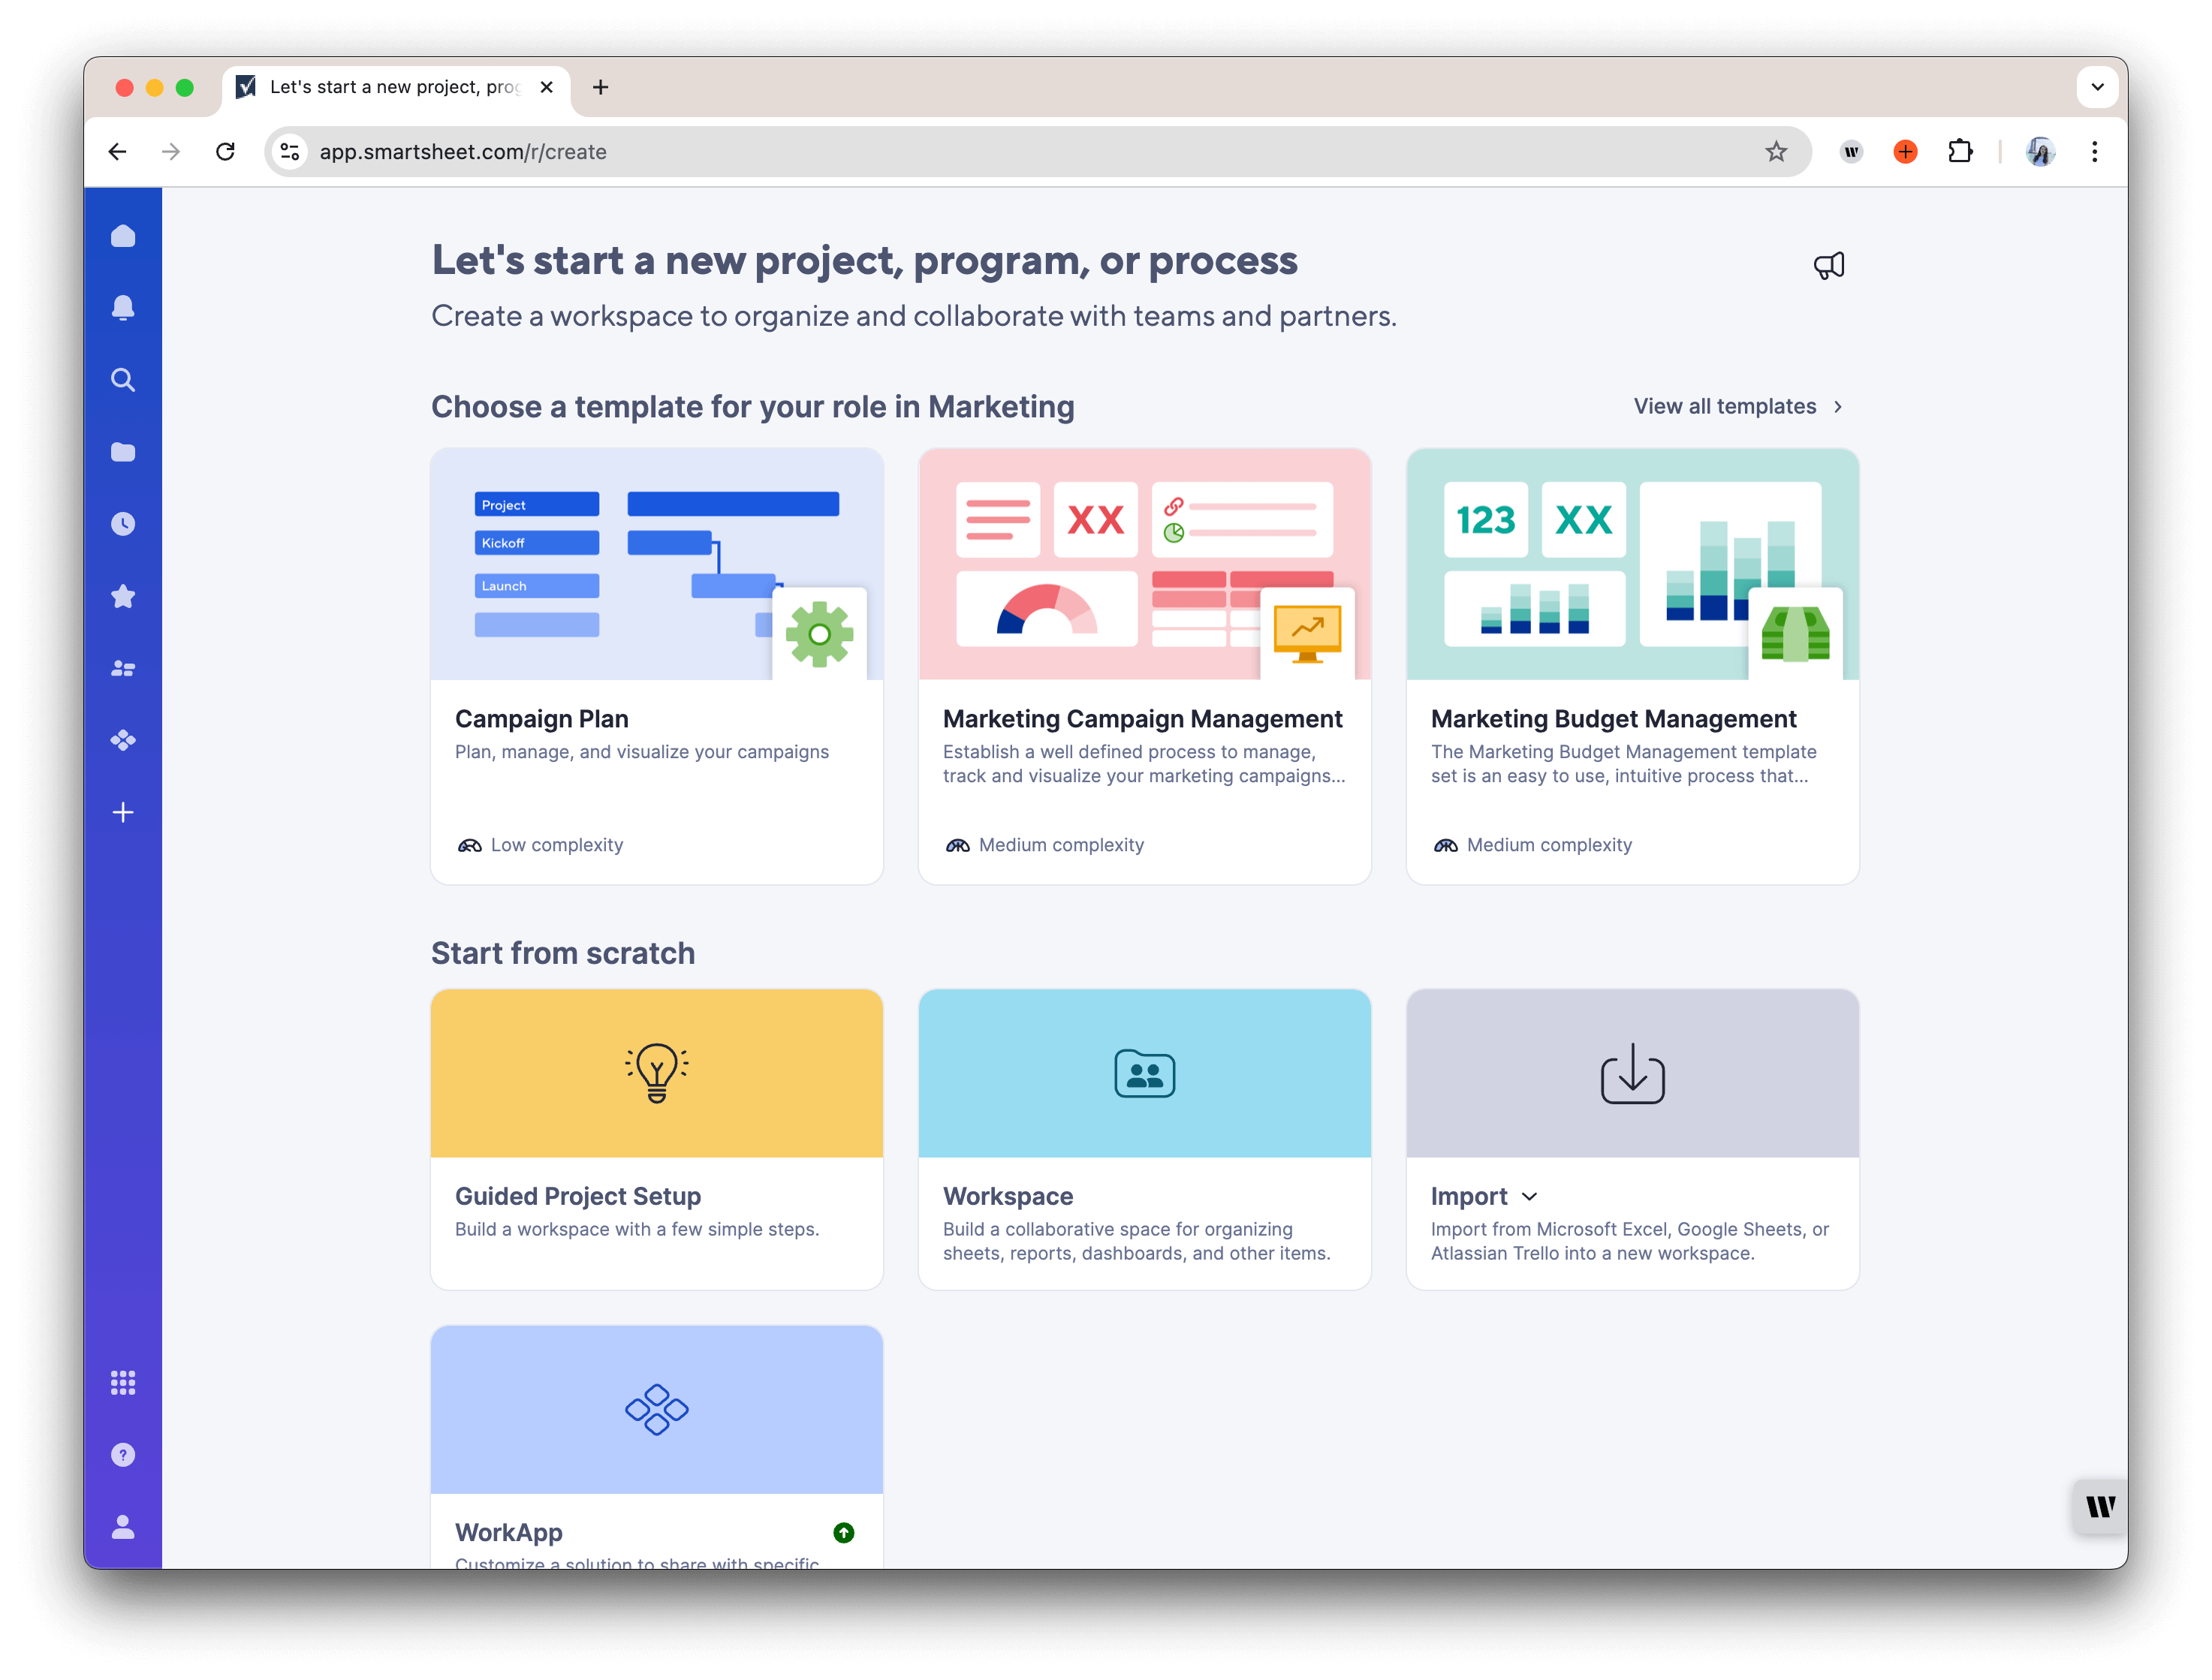Viewport: 2212px width, 1680px height.
Task: Expand the Import dropdown chevron
Action: (1529, 1196)
